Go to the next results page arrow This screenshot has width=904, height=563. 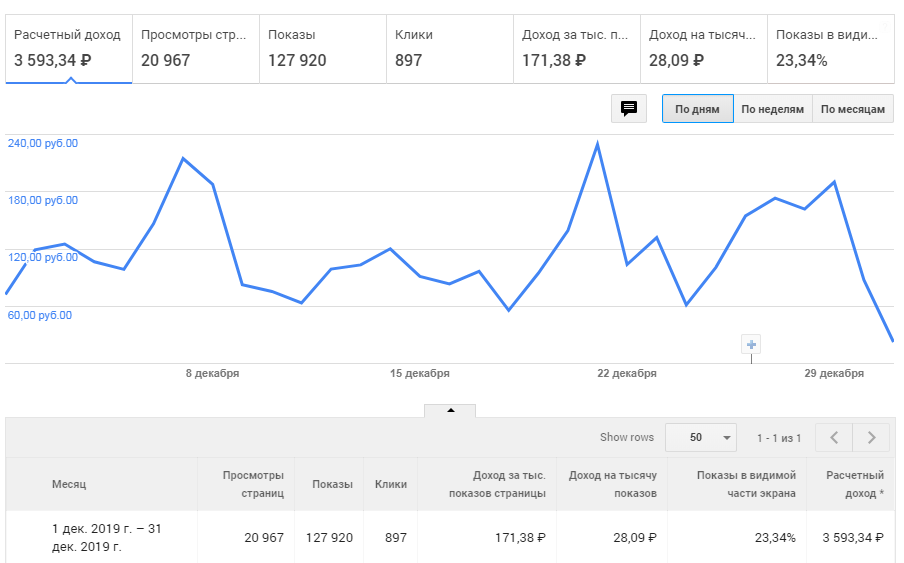872,437
